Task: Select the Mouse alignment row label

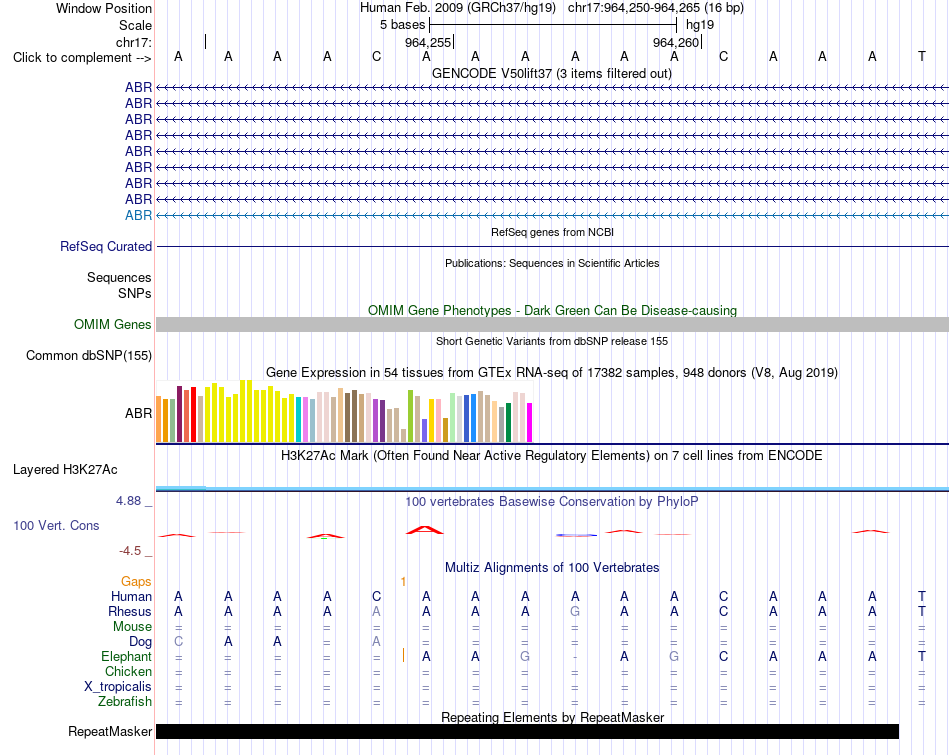Action: coord(132,627)
